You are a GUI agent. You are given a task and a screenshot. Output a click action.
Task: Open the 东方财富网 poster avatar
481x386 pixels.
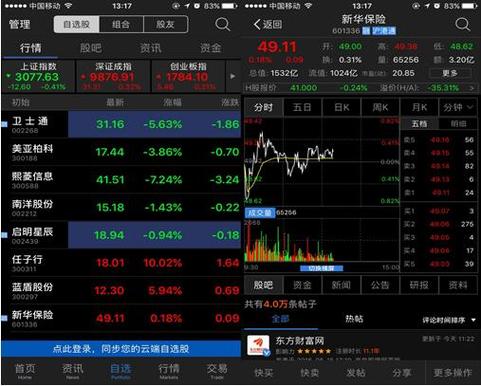click(x=258, y=346)
